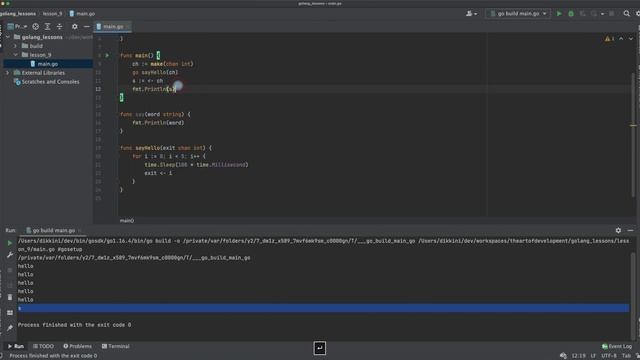
Task: Open the Event Log
Action: [x=617, y=346]
